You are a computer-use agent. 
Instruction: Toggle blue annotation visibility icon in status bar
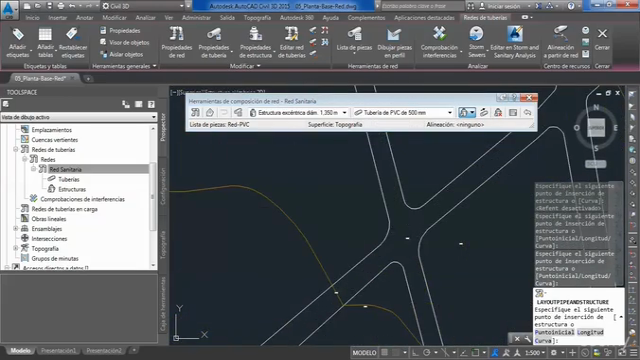coord(495,352)
